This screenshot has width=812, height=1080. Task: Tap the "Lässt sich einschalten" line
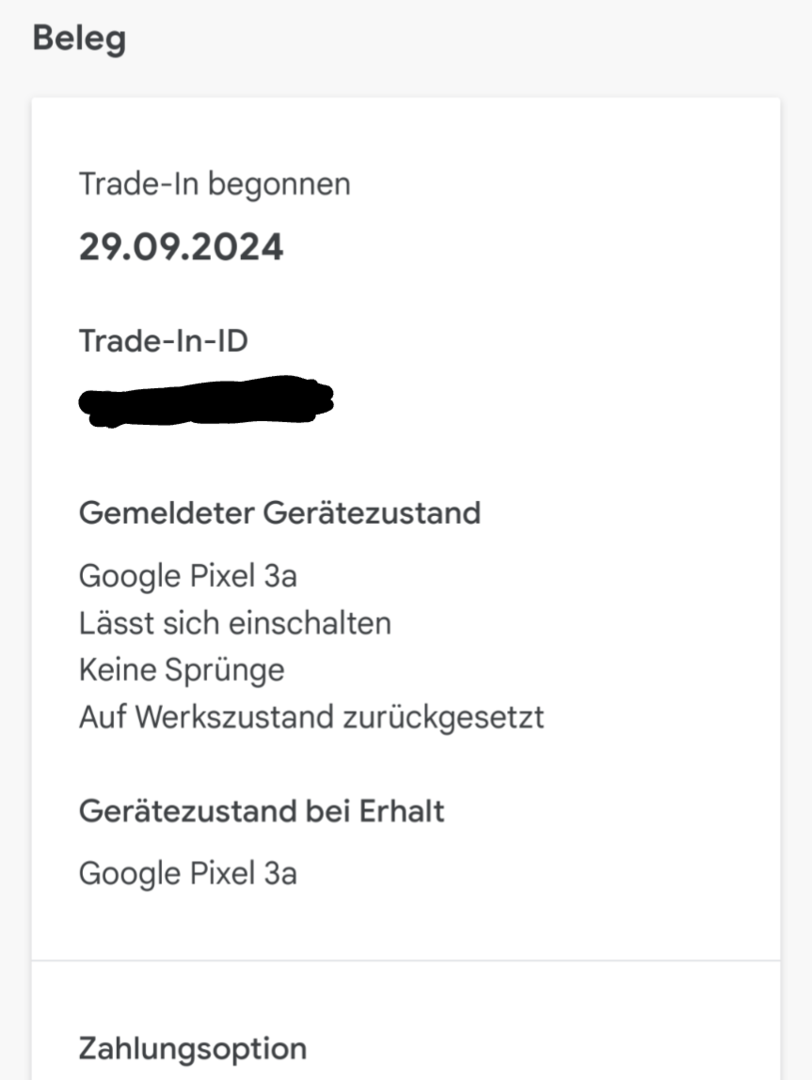[x=235, y=623]
